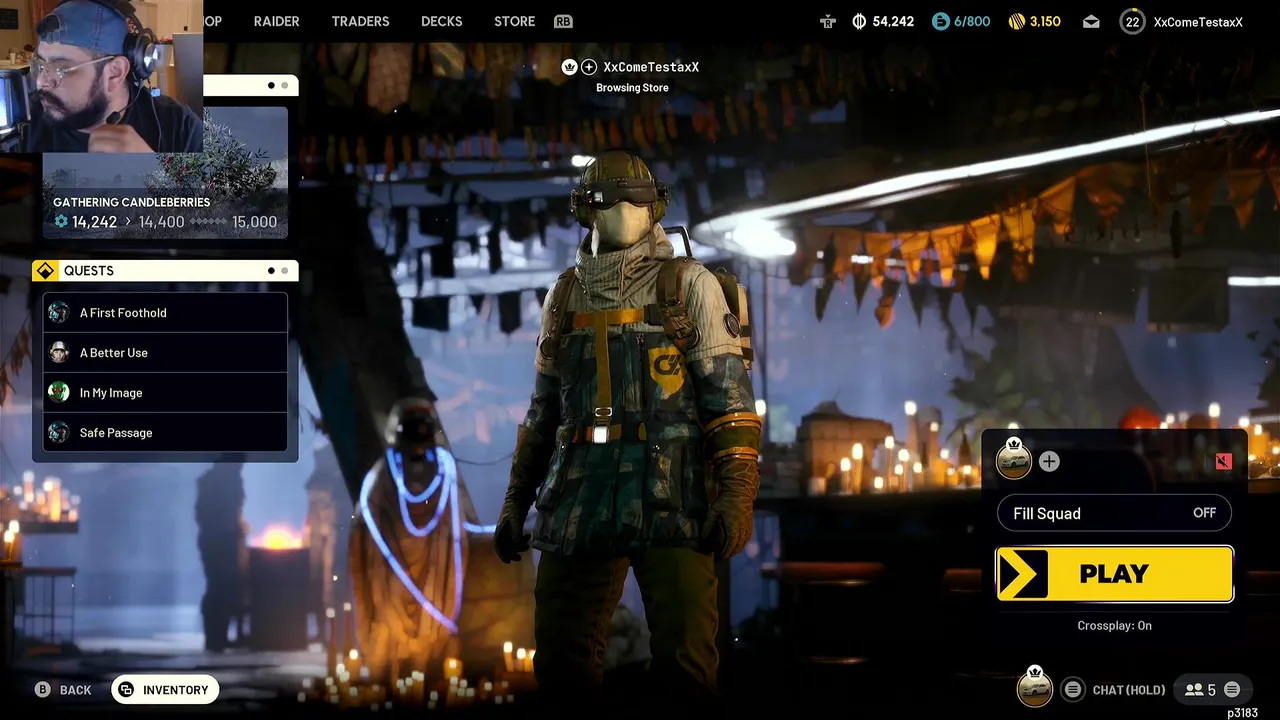
Task: Open quest In My Image
Action: (165, 393)
